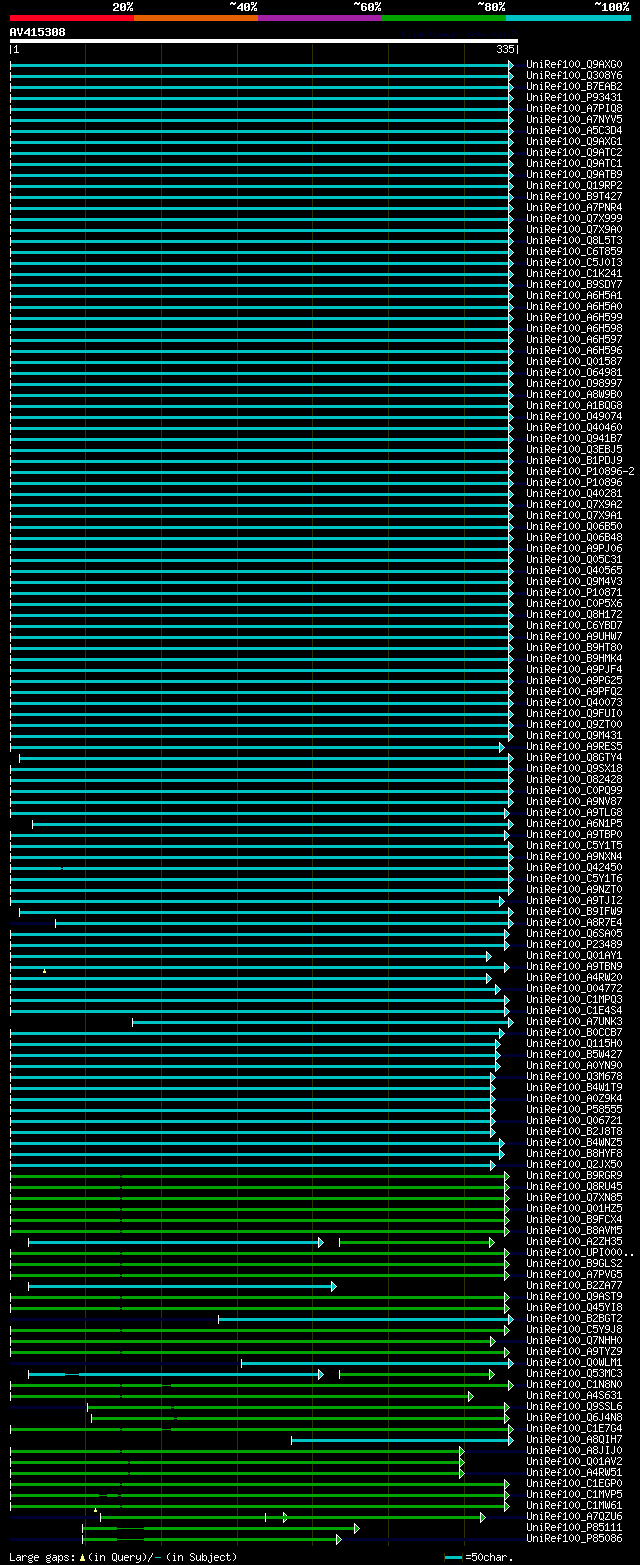Viewport: 640px width, 1565px height.
Task: Select hit label UniRef100_Q2JX50
Action: pos(574,1165)
